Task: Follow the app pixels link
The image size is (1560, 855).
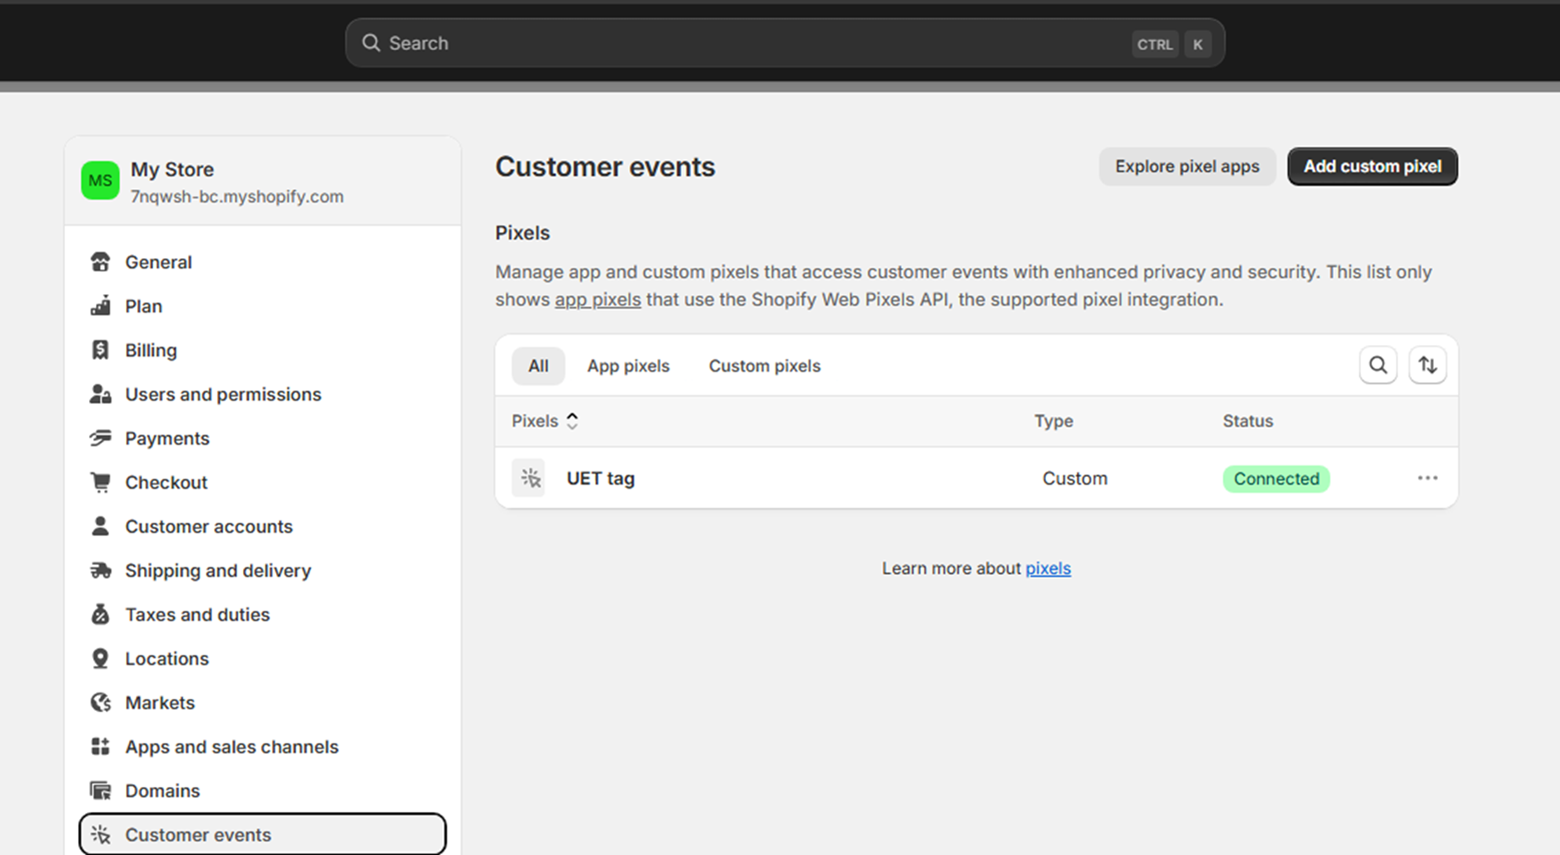Action: (598, 299)
